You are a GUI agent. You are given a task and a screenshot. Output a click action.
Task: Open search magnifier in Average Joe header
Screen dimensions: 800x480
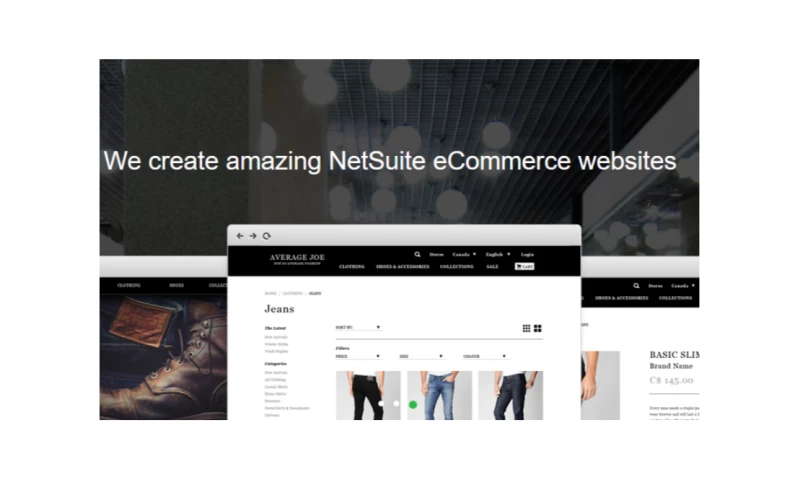(x=417, y=254)
